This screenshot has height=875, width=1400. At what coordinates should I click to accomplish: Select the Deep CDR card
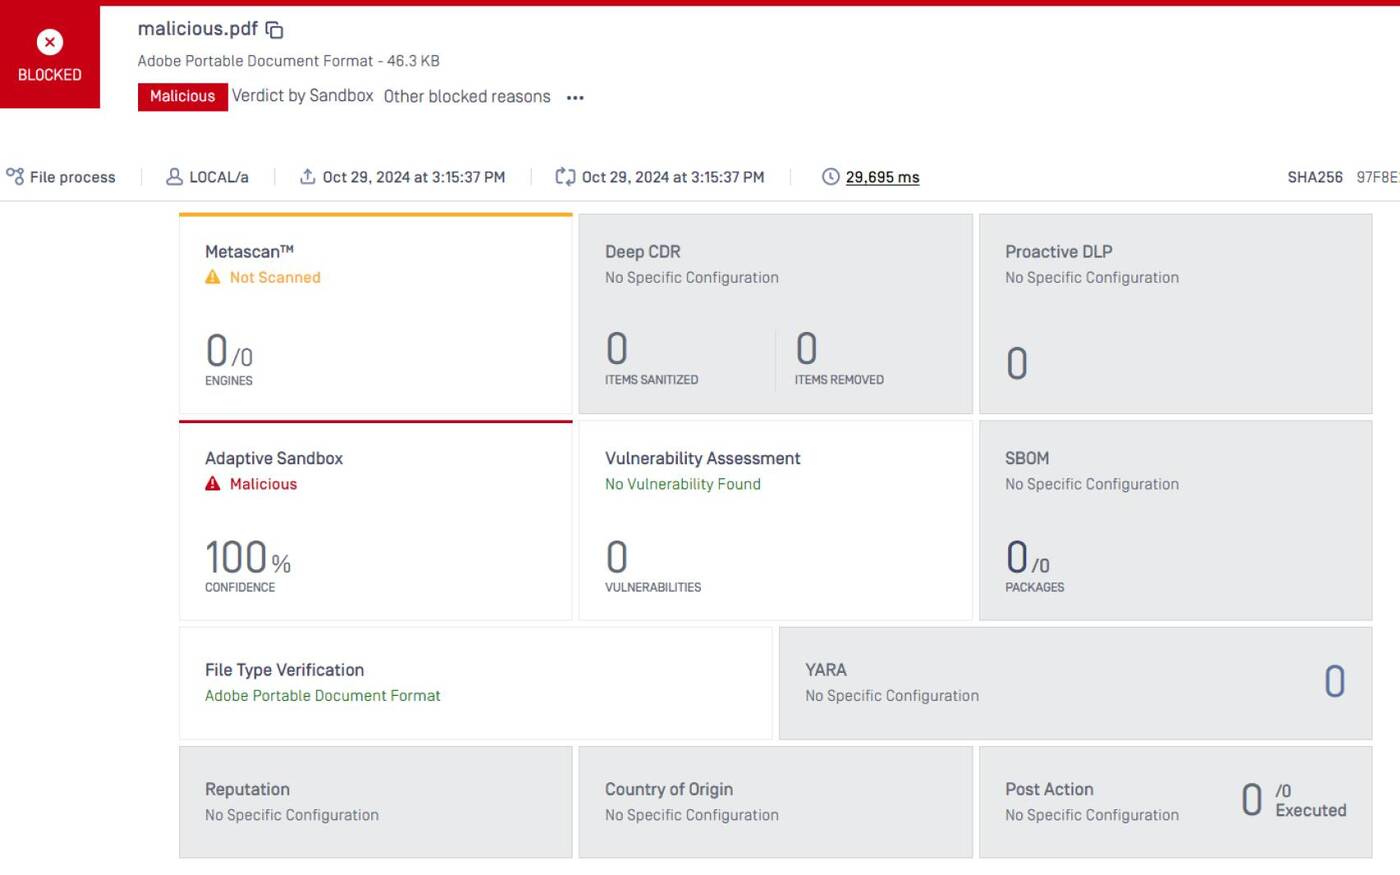[775, 314]
